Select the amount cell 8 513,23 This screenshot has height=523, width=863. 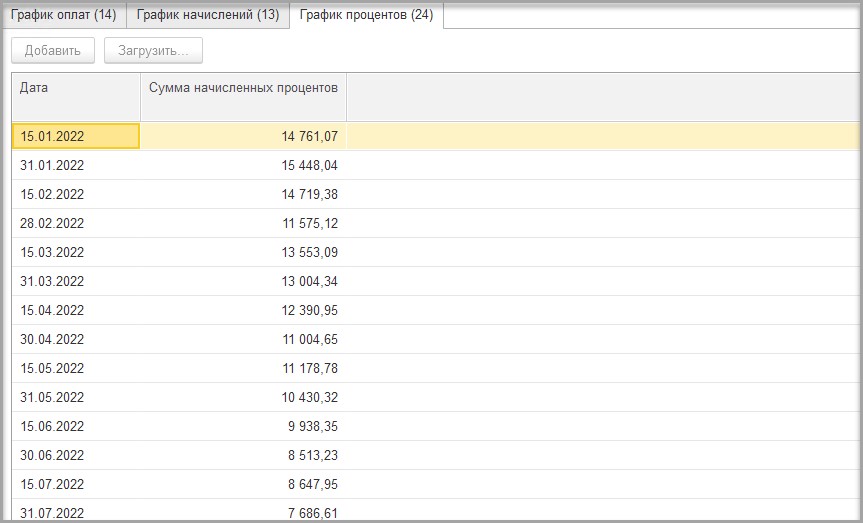pyautogui.click(x=243, y=455)
